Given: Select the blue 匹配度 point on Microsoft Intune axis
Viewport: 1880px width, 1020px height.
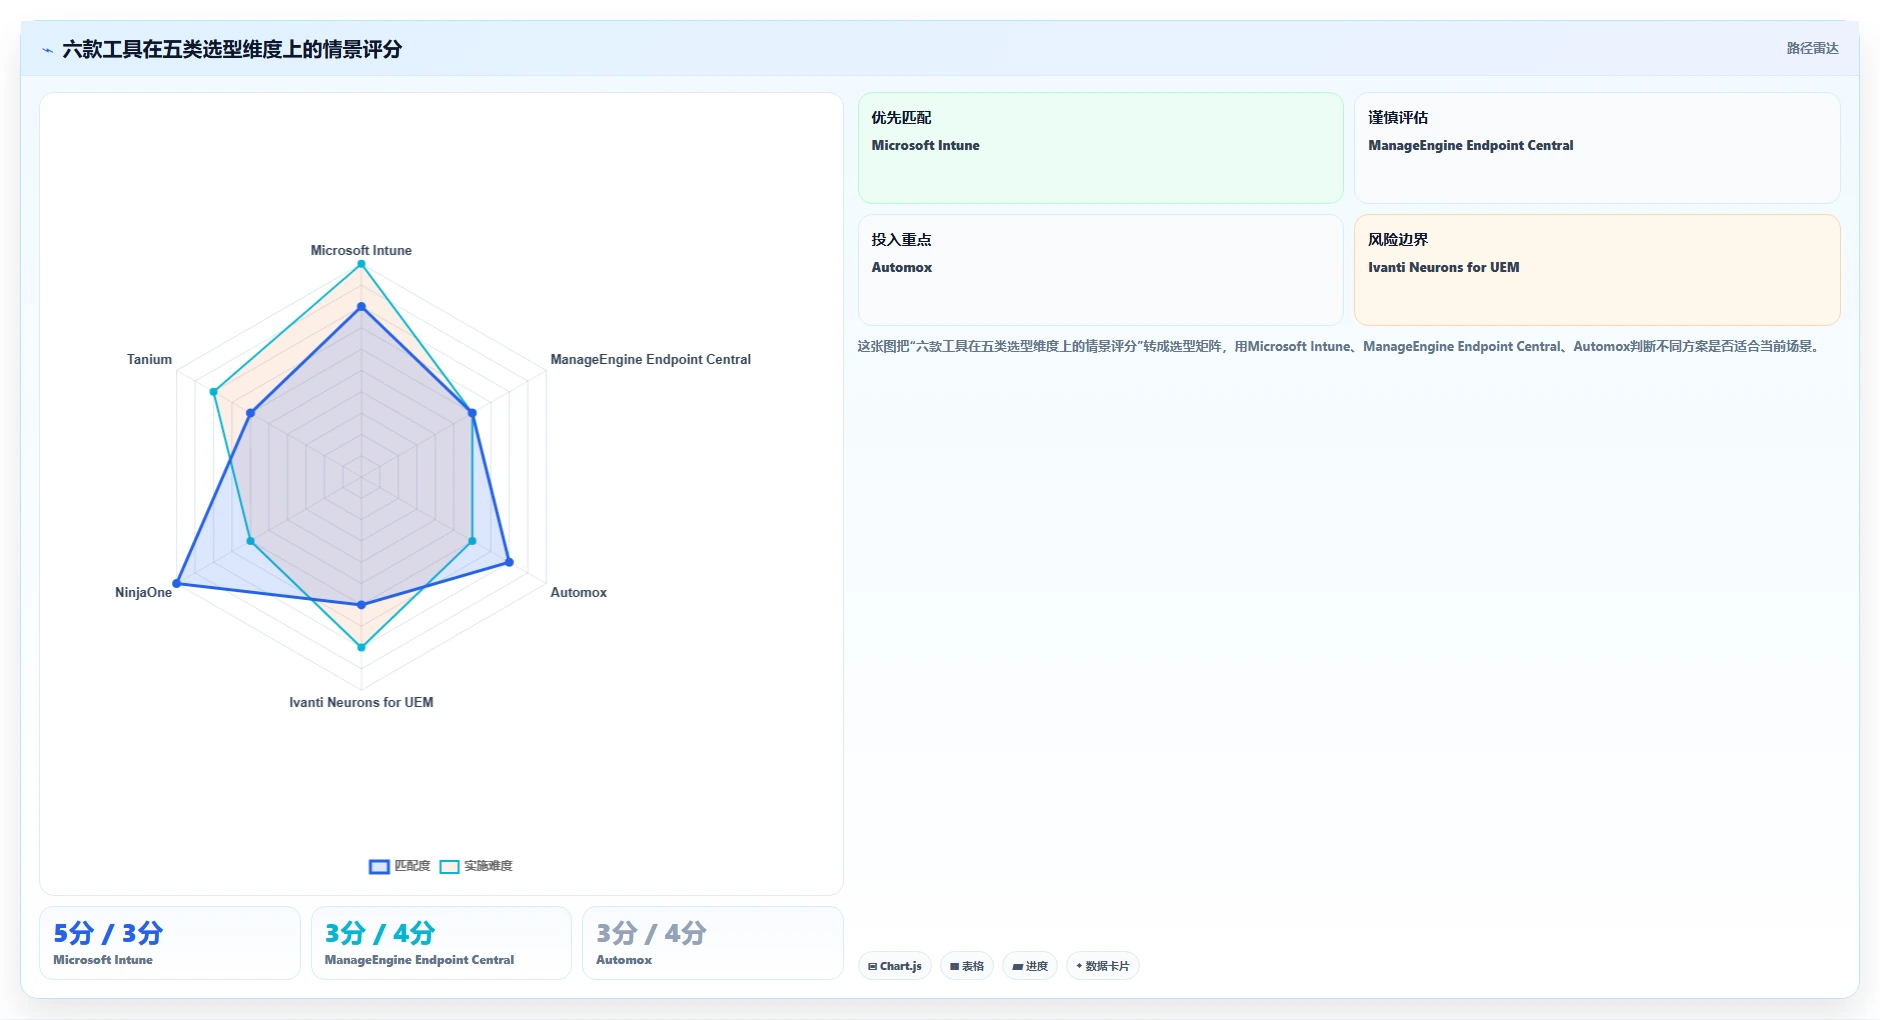Looking at the screenshot, I should [361, 307].
